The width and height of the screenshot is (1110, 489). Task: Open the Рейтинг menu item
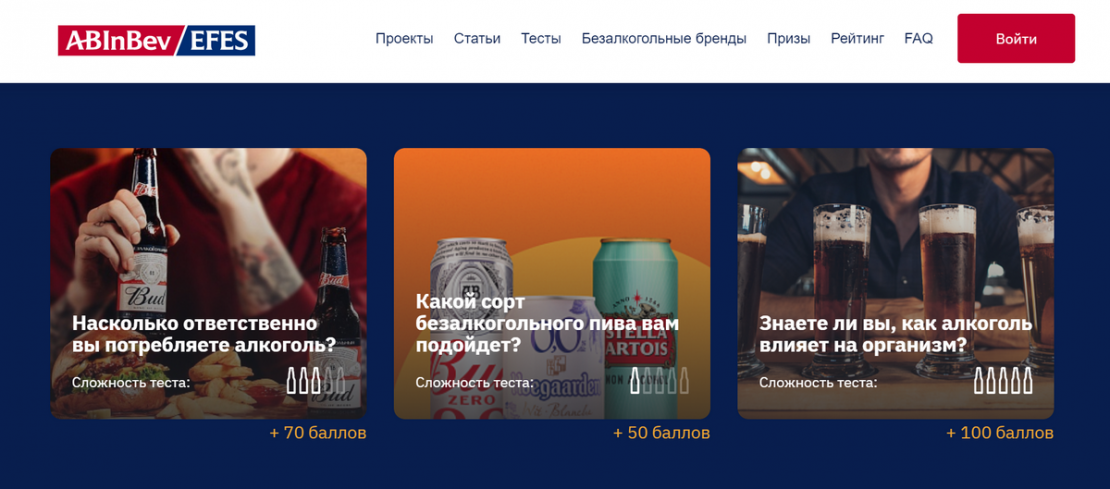click(x=857, y=39)
